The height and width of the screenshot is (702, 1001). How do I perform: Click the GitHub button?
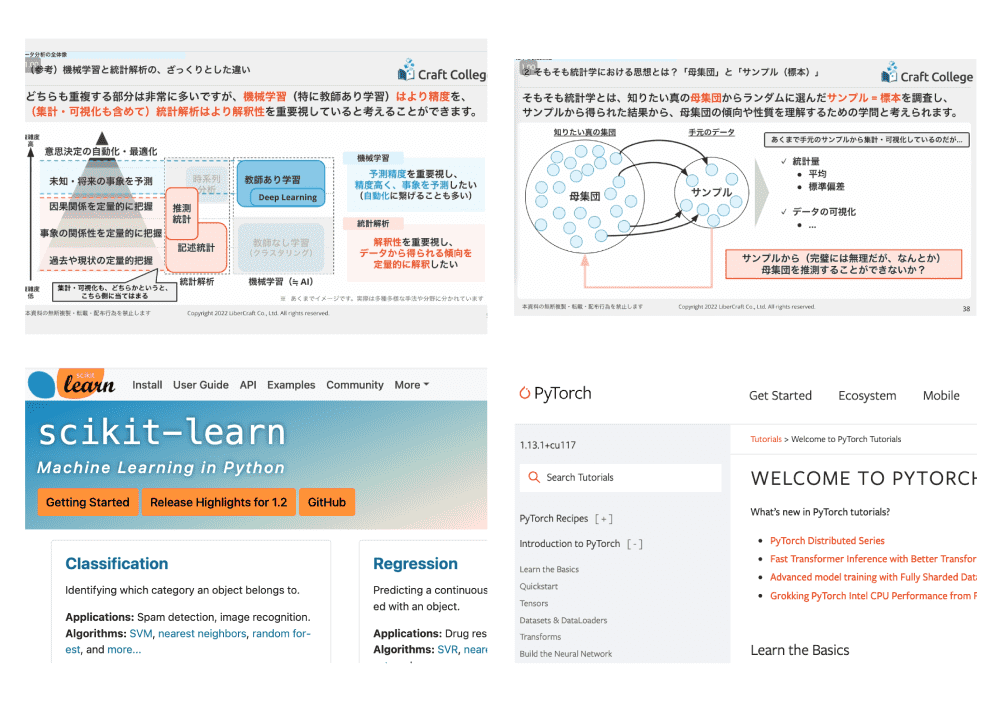tap(327, 502)
